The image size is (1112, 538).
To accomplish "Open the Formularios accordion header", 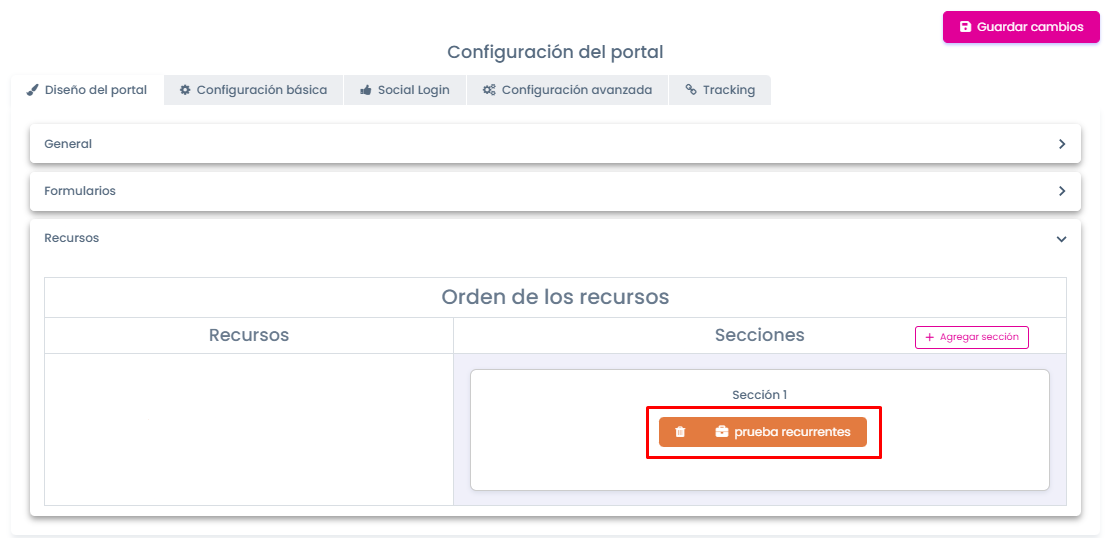I will [555, 191].
